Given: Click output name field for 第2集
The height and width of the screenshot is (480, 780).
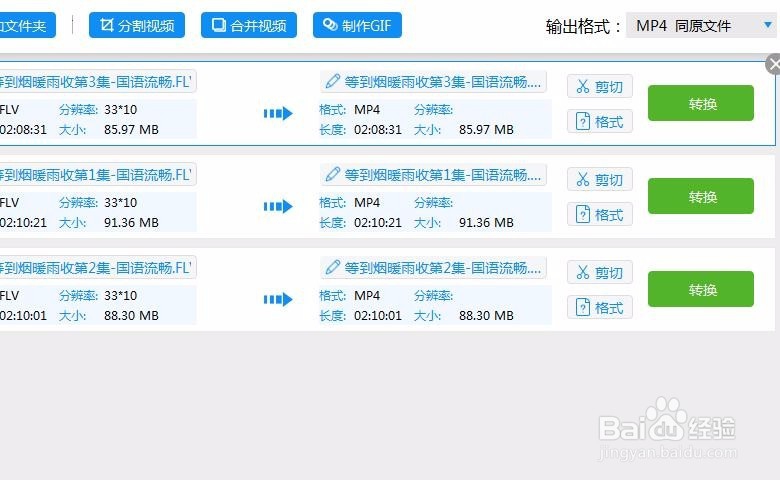Looking at the screenshot, I should coord(433,268).
